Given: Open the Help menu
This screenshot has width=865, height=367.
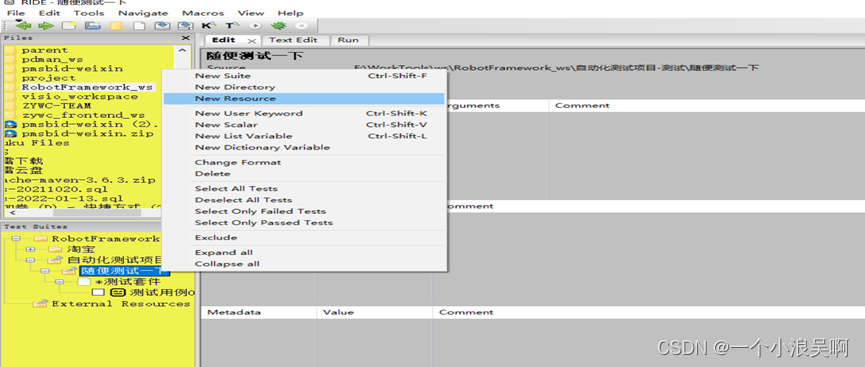Looking at the screenshot, I should pos(291,13).
